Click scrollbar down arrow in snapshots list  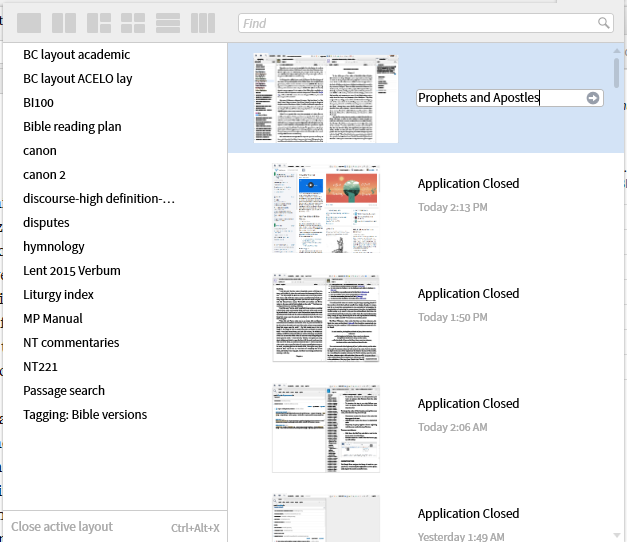[x=617, y=535]
